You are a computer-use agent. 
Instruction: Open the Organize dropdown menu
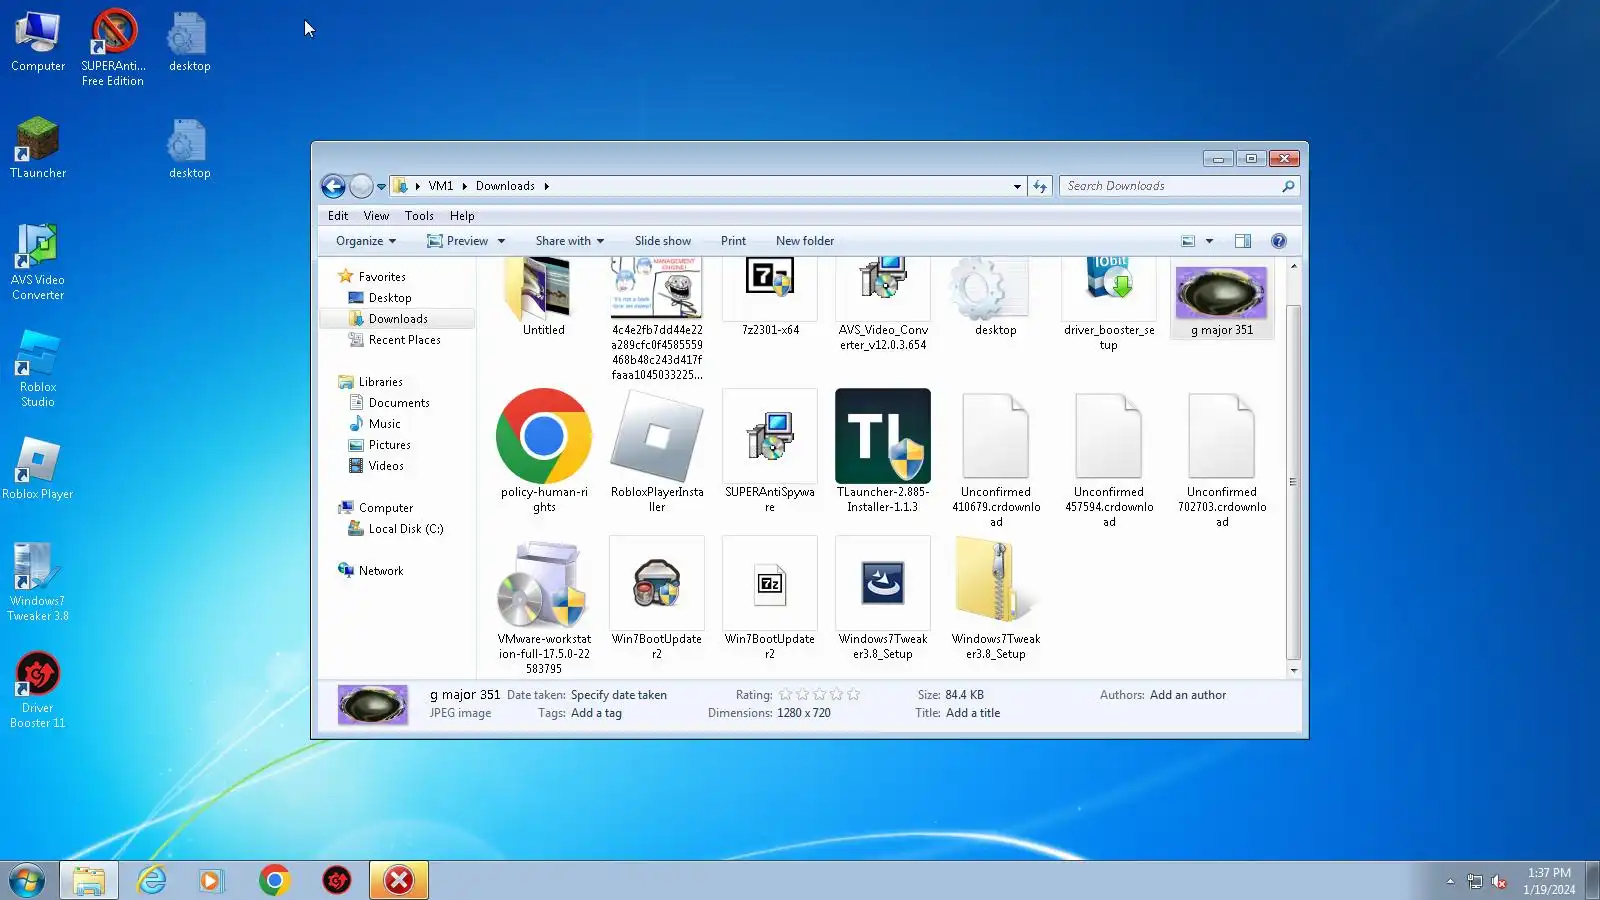pos(366,241)
